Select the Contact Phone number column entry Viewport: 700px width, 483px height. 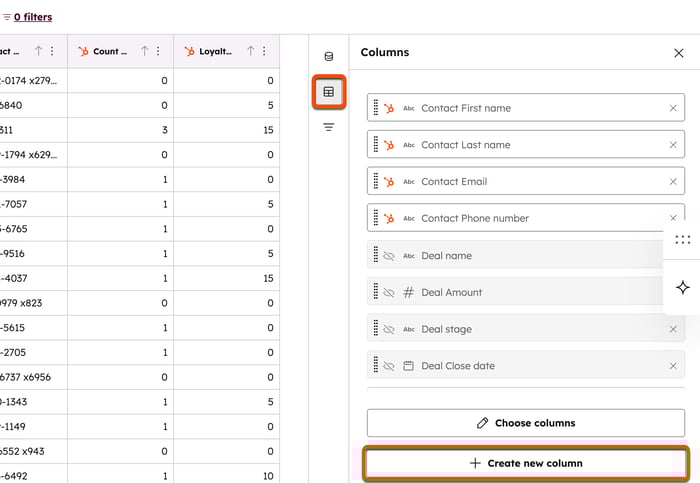pyautogui.click(x=526, y=217)
